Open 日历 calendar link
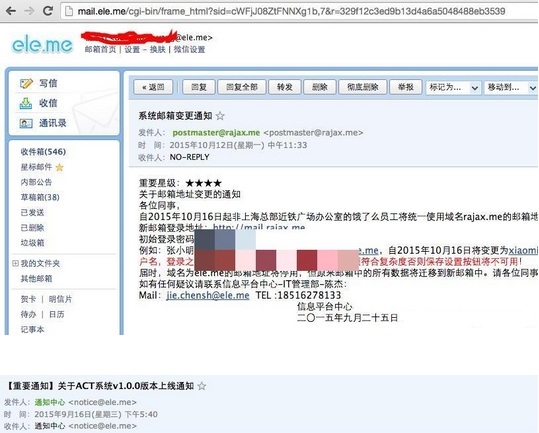 57,314
